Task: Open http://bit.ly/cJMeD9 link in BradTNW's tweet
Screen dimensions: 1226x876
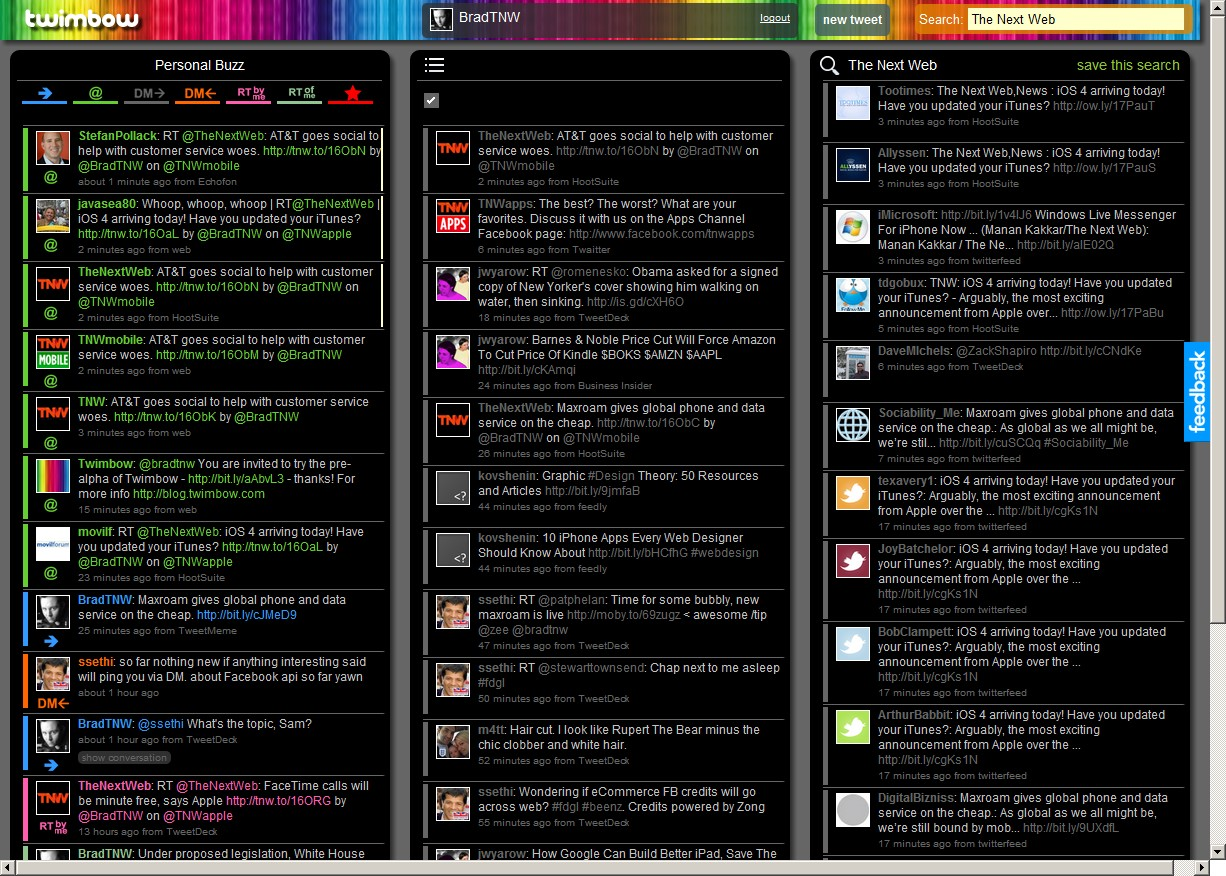Action: (x=247, y=615)
